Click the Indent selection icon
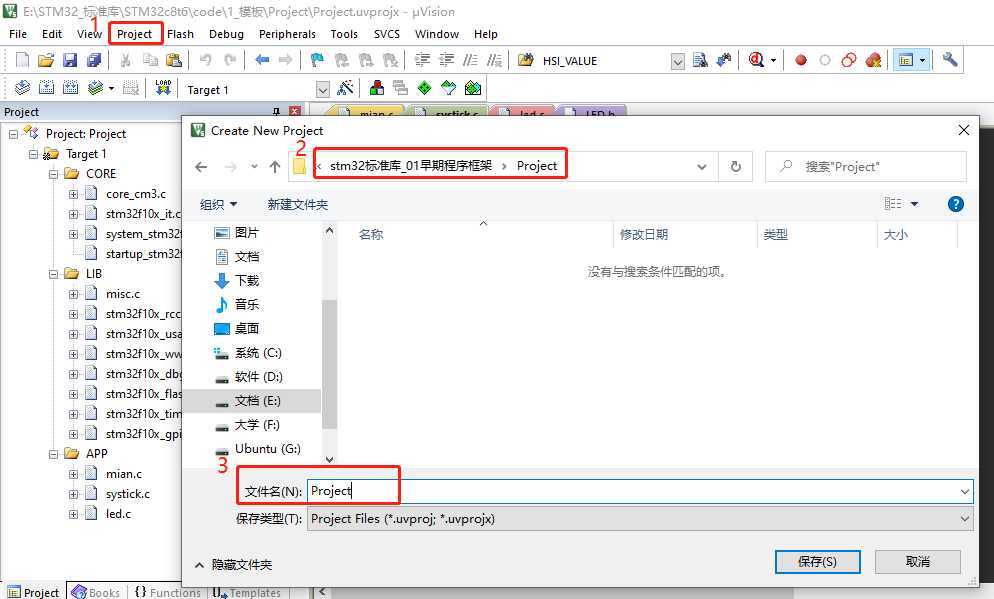 click(x=422, y=60)
